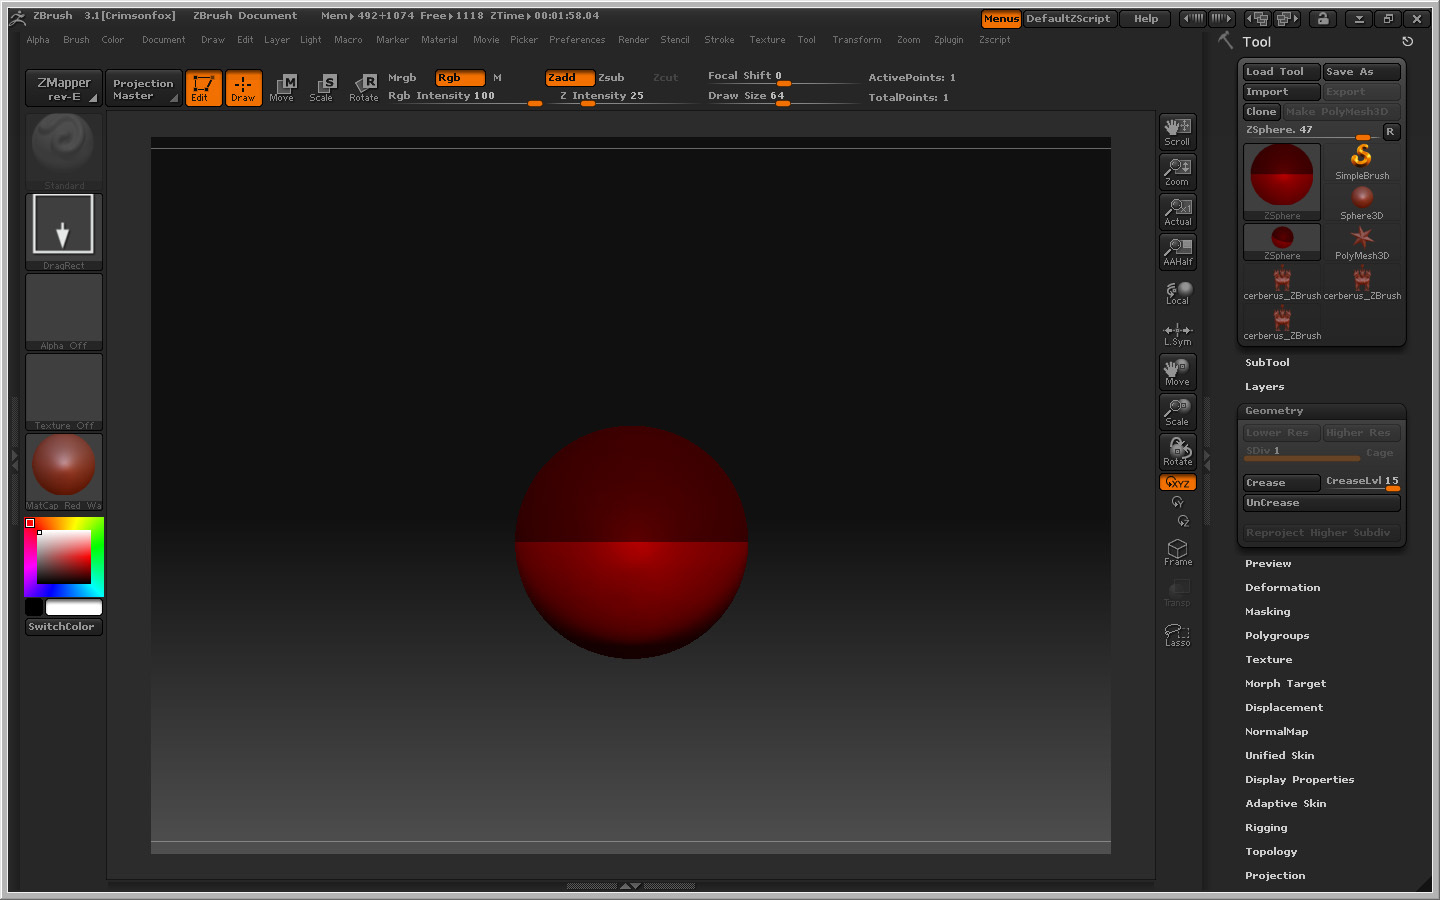The image size is (1440, 900).
Task: Click the Clone button in Tool palette
Action: tap(1261, 111)
